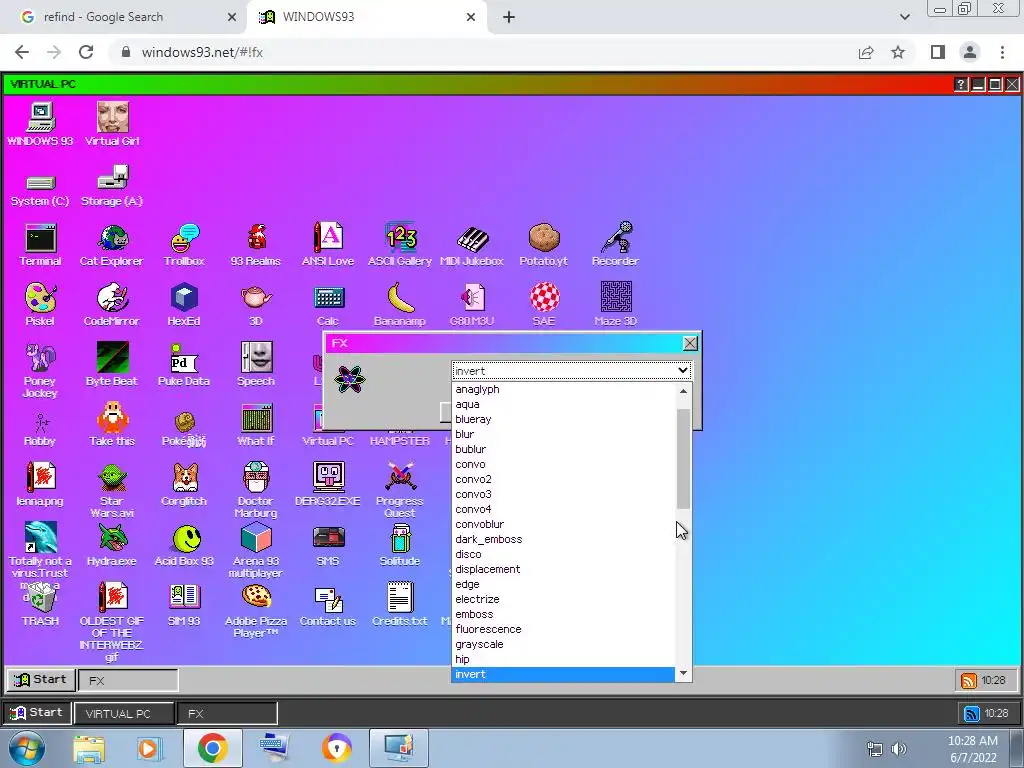Screen dimensions: 1024x768
Task: Click host taskbar volume speaker icon
Action: click(899, 748)
